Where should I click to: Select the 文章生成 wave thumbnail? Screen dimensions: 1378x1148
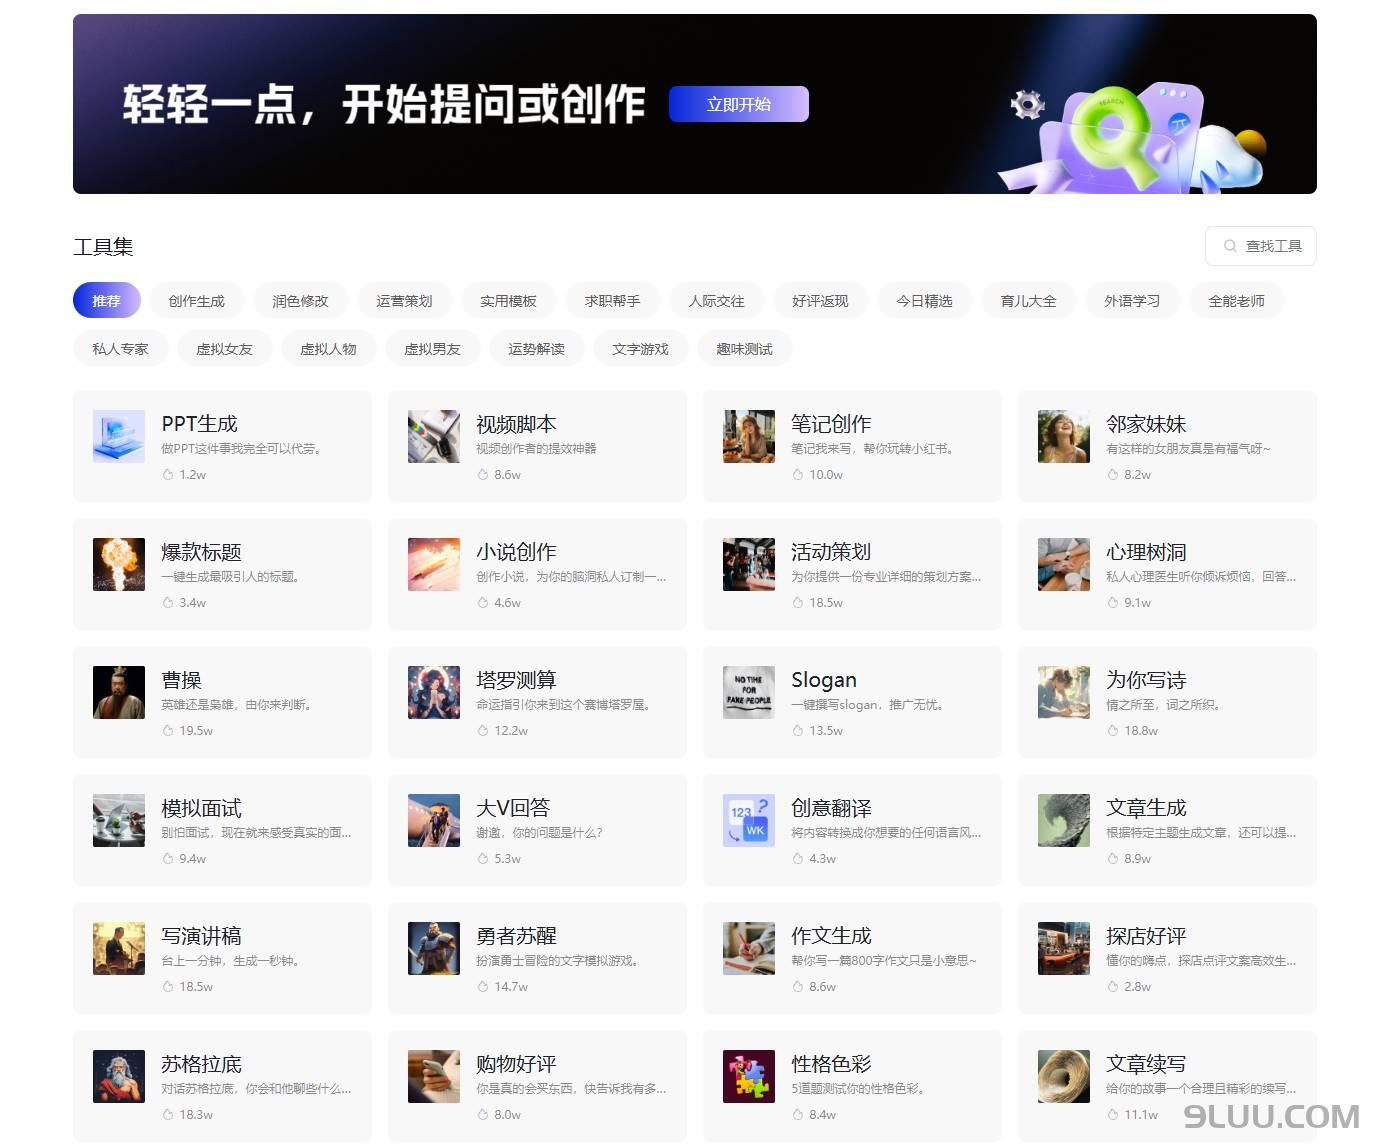[1064, 820]
